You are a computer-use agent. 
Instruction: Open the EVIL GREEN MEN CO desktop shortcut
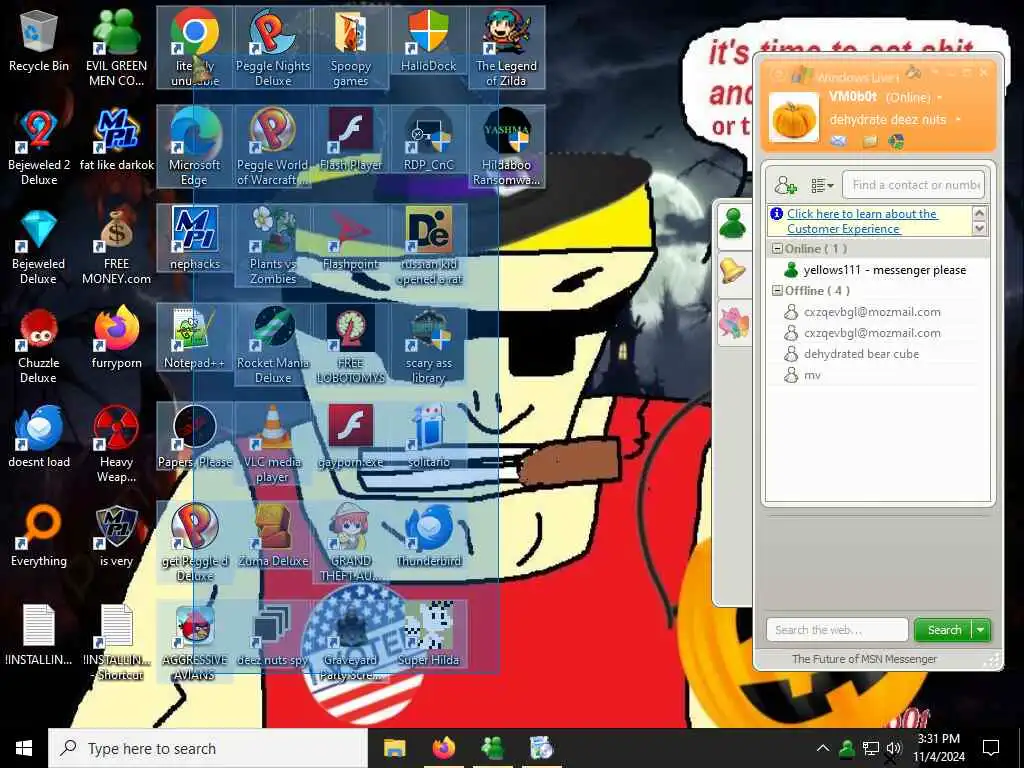point(116,47)
